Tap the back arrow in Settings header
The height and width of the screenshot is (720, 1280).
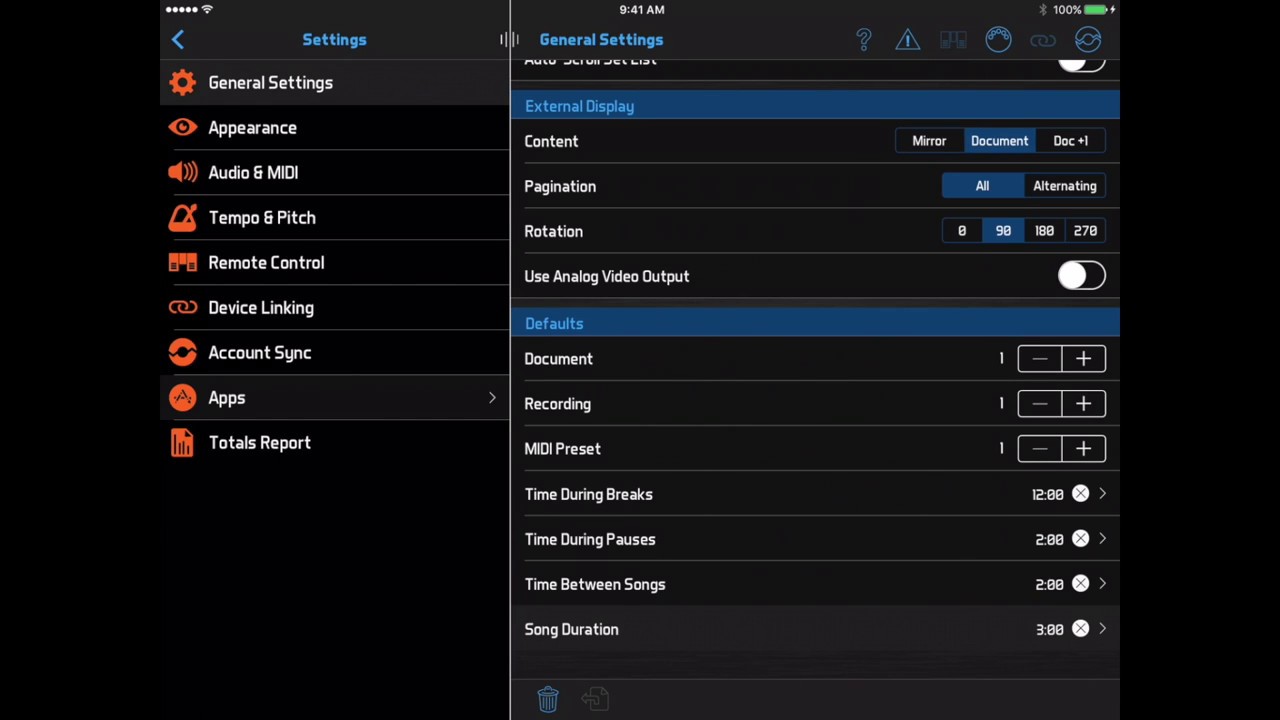click(x=178, y=40)
